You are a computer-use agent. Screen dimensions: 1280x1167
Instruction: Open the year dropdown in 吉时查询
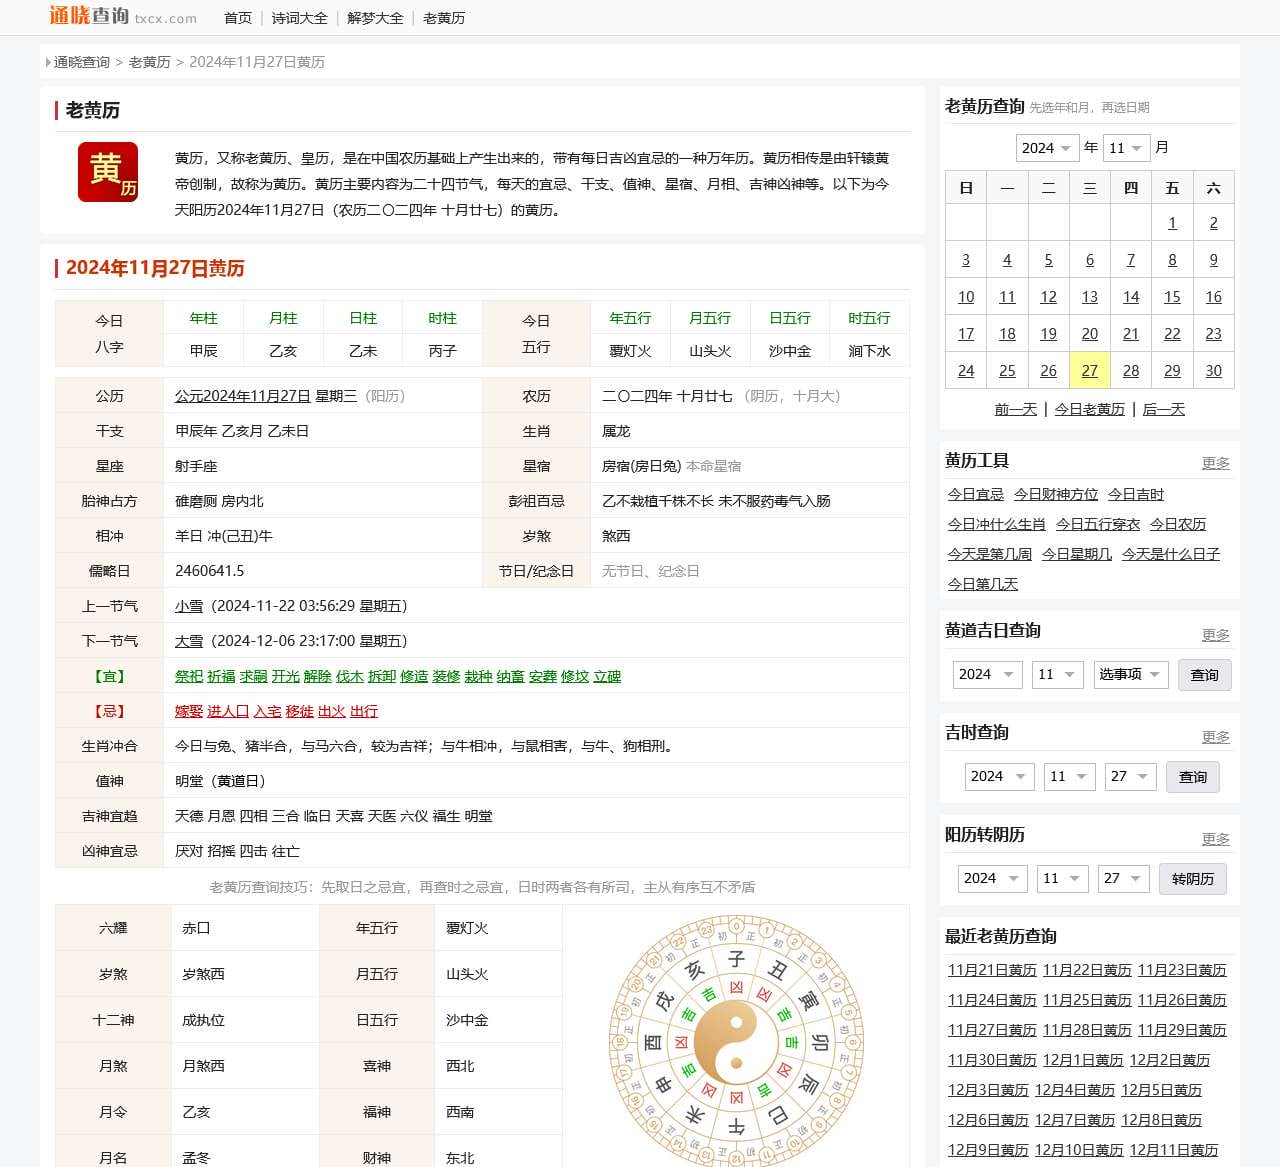999,776
